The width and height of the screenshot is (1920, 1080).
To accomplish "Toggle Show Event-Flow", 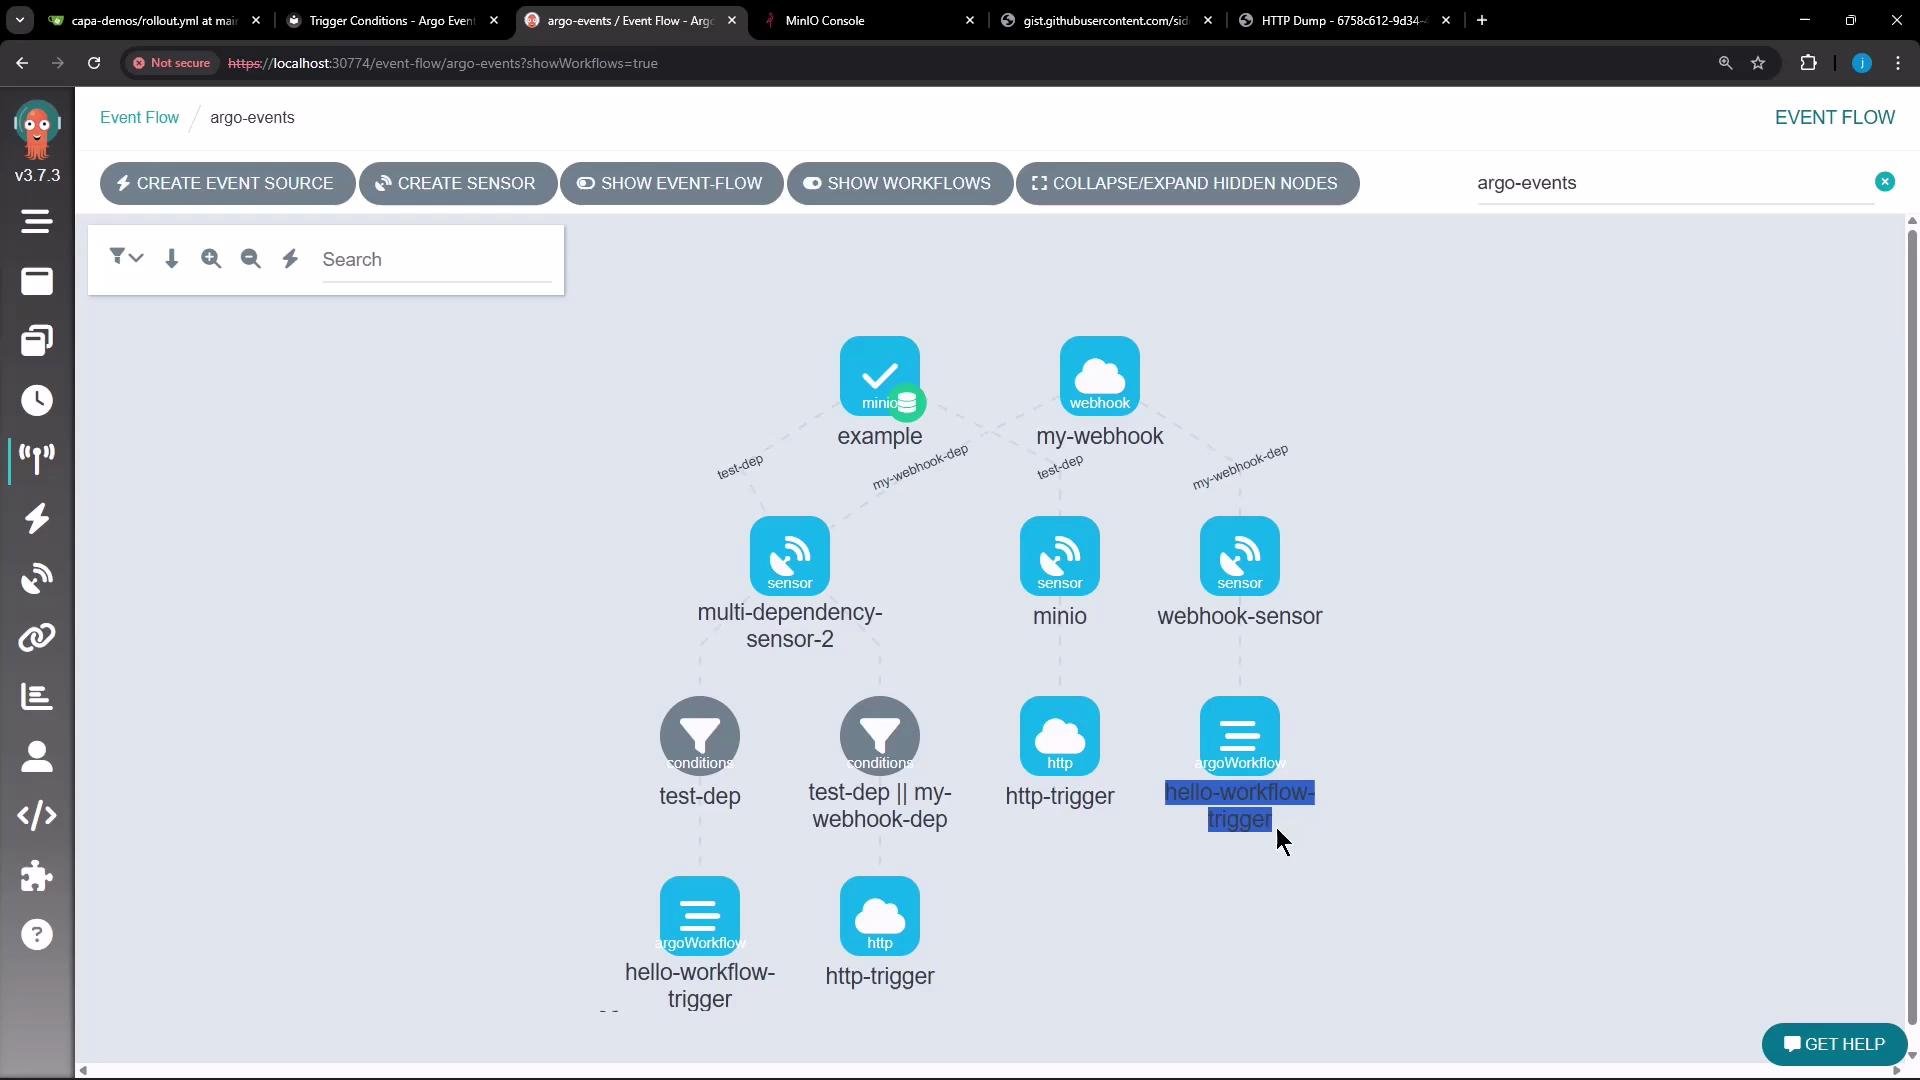I will 671,183.
